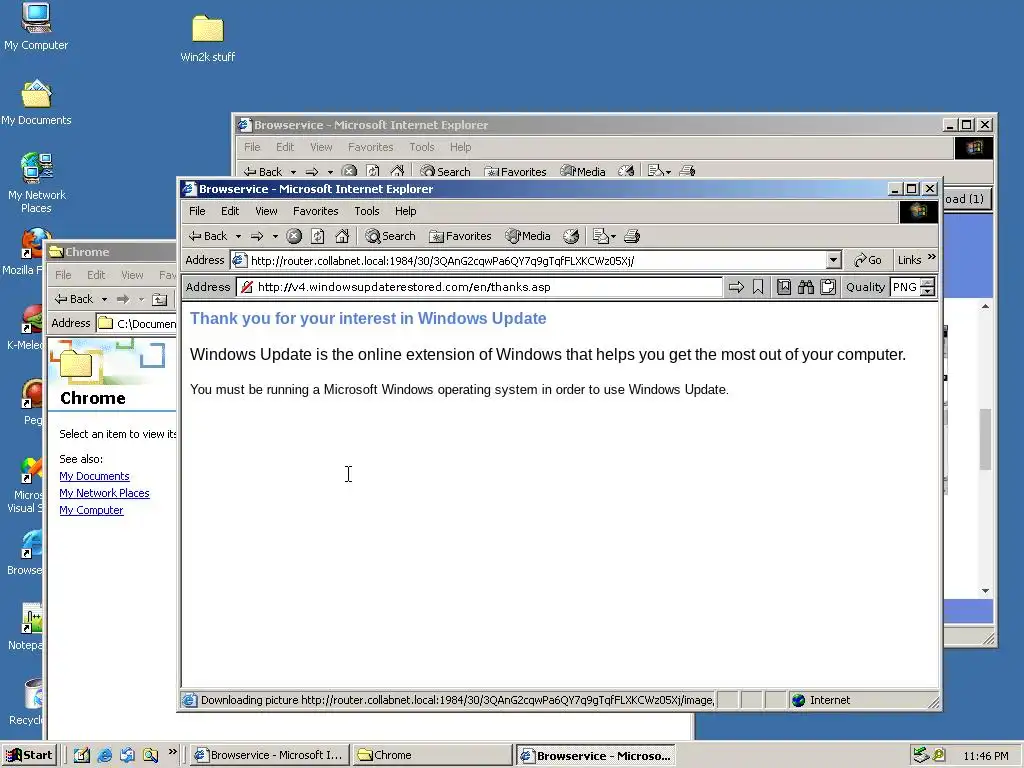The image size is (1024, 768).
Task: Click Back button in Chrome folder window
Action: (74, 298)
